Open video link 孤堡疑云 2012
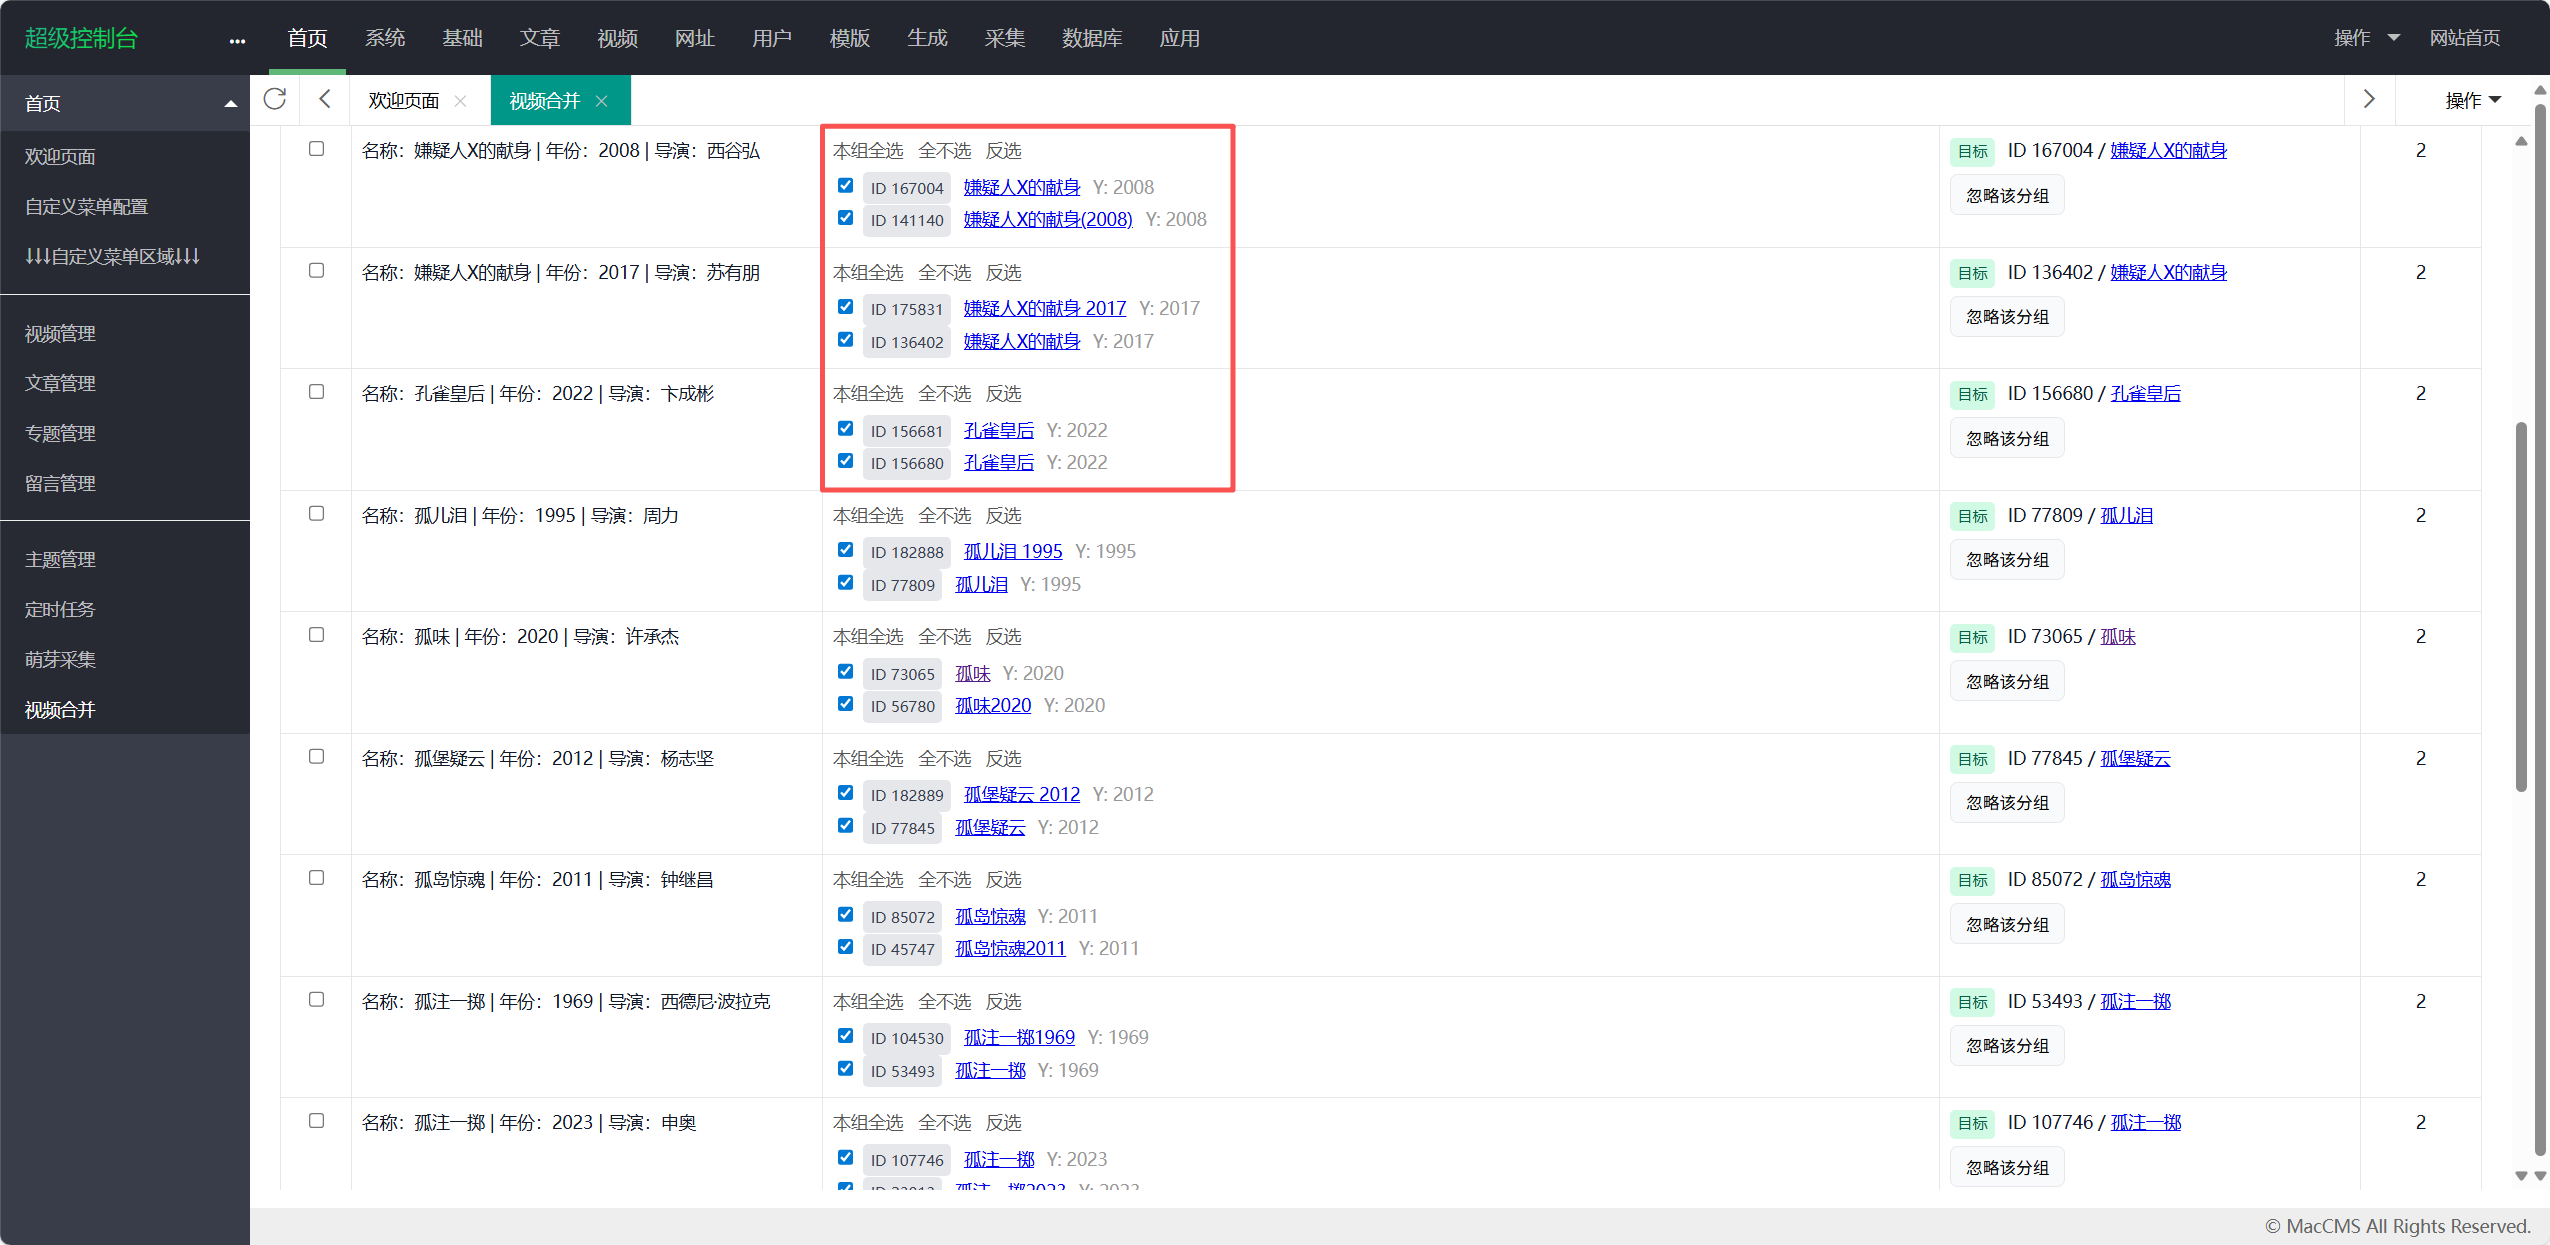Screen dimensions: 2550x1245 coord(1021,794)
